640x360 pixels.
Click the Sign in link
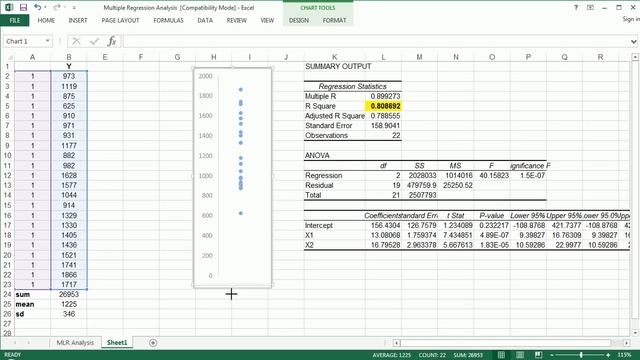click(631, 19)
